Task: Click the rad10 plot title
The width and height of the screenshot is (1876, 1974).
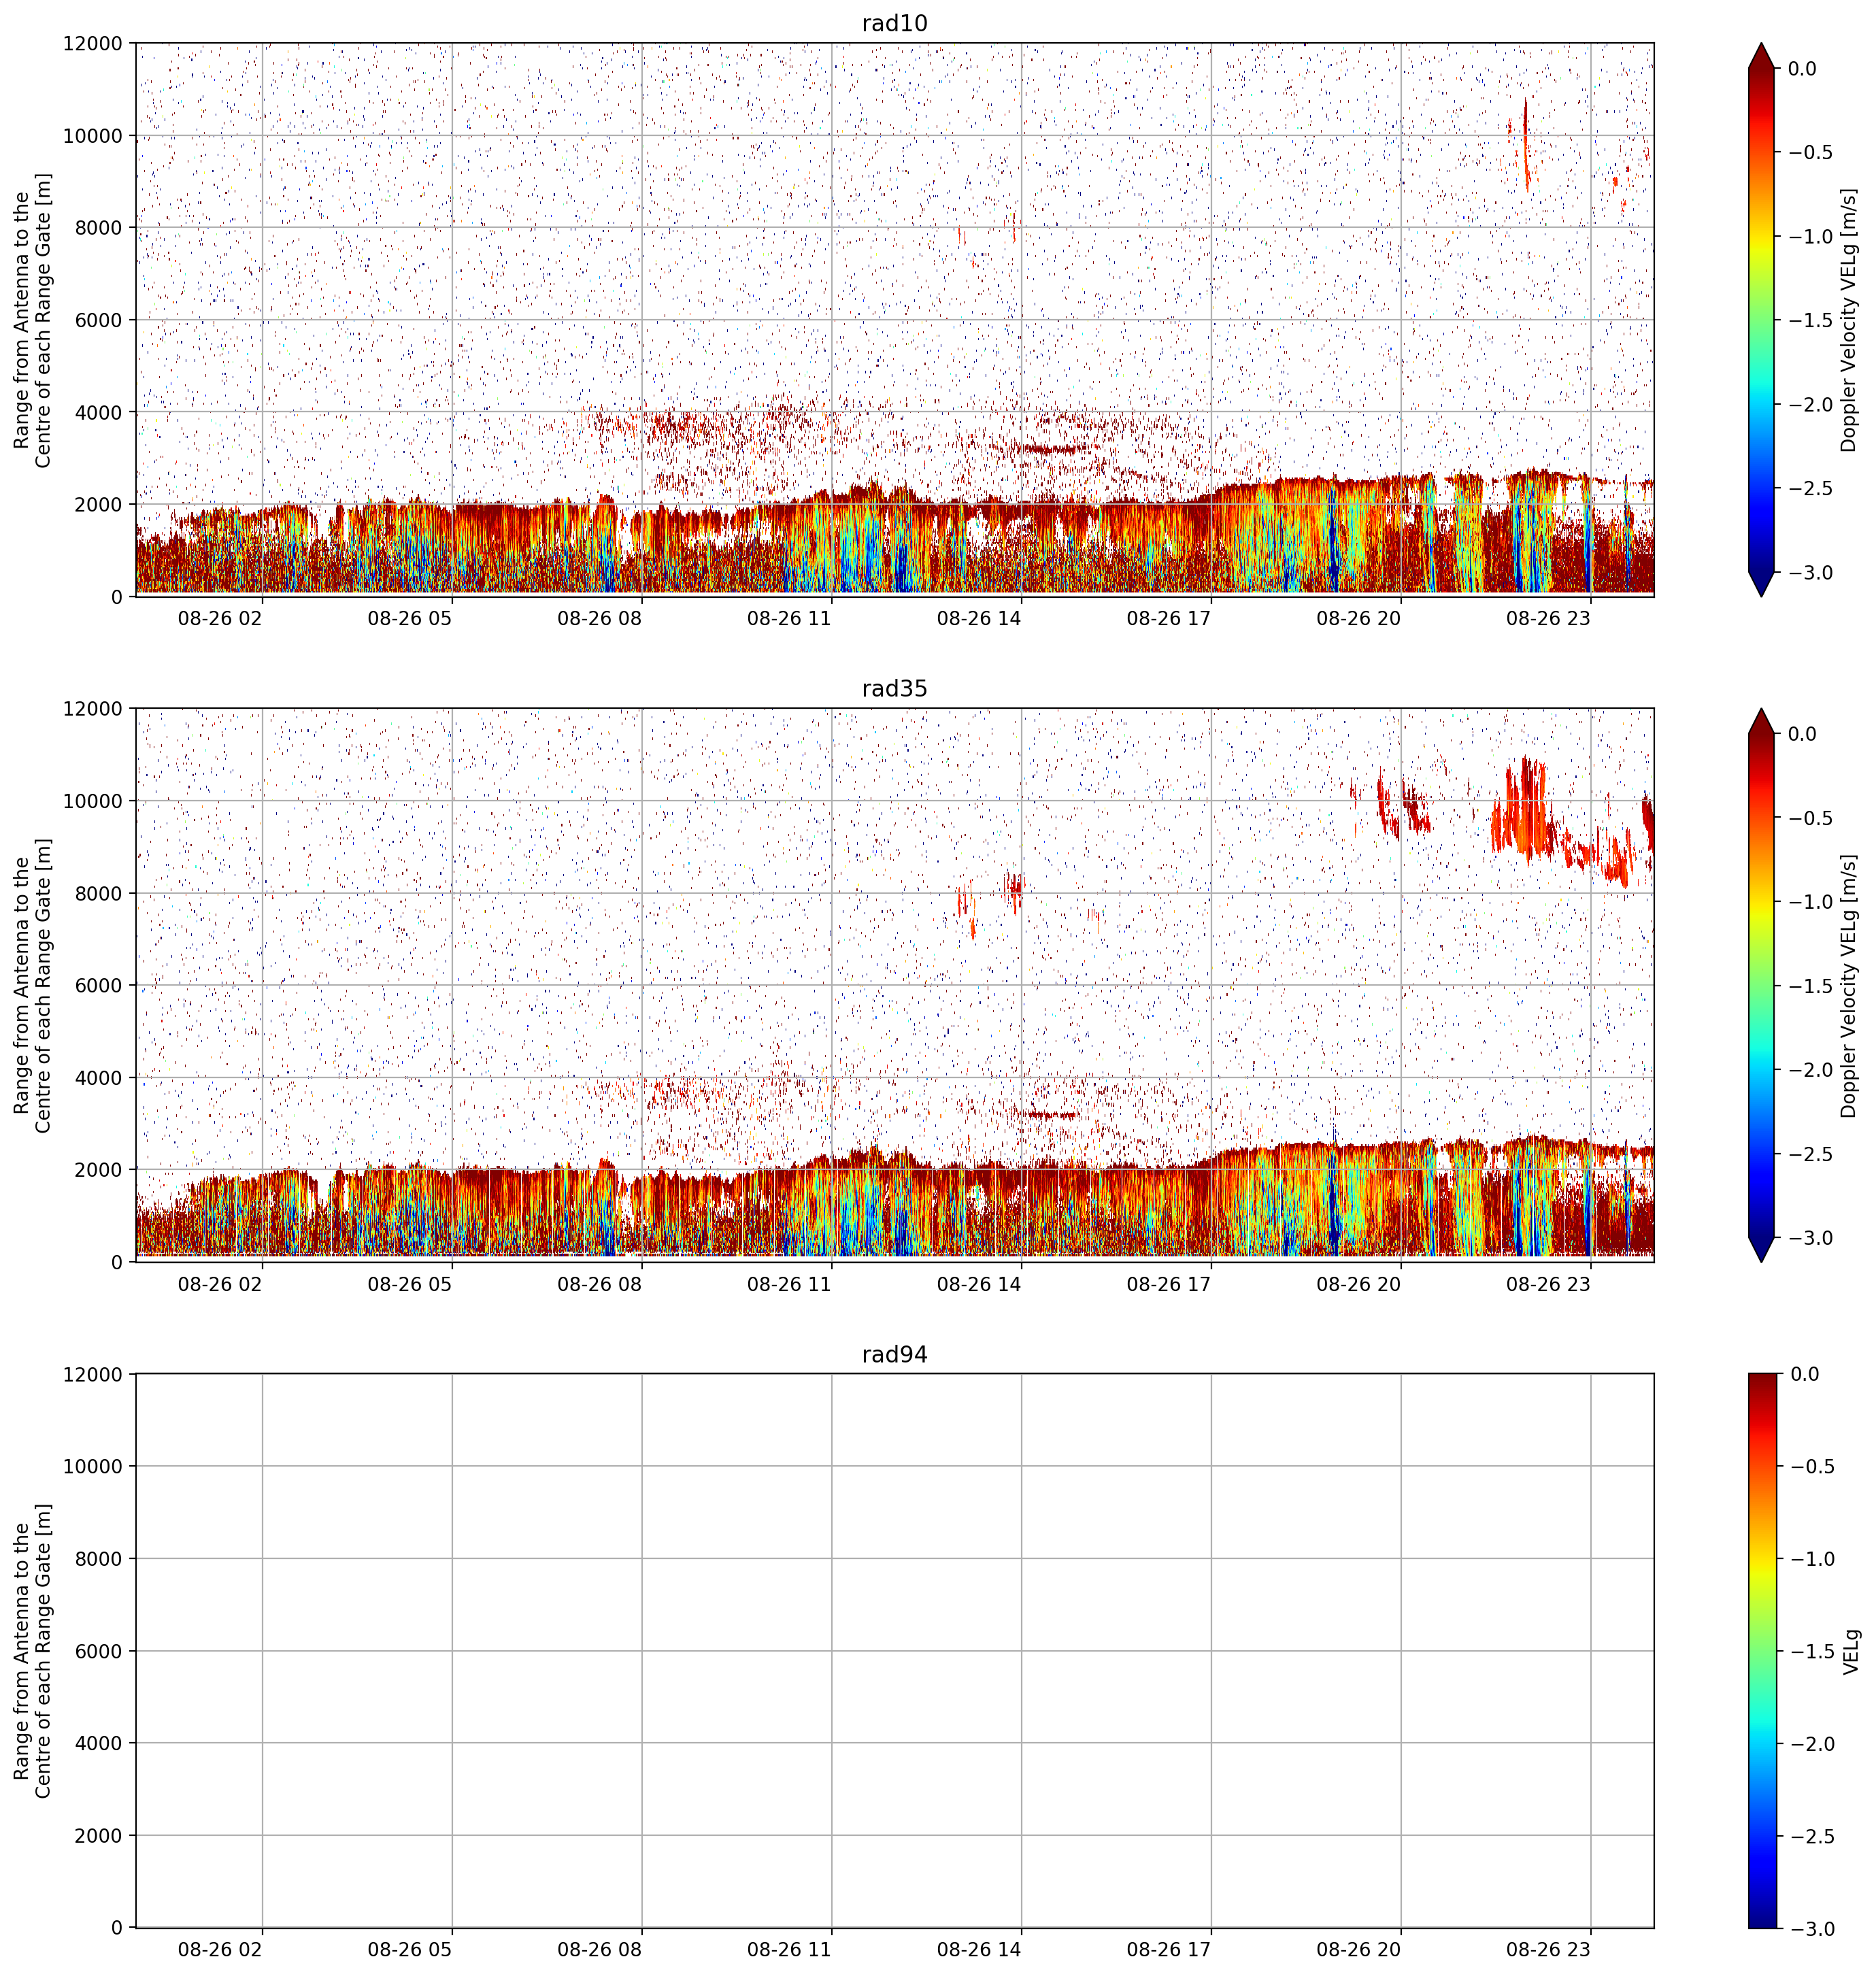Action: (894, 23)
